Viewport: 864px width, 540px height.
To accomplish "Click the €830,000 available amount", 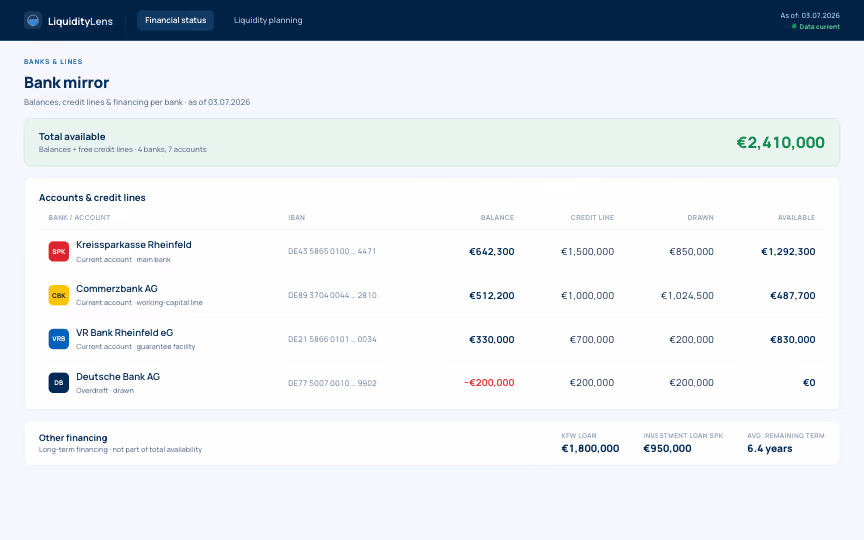I will click(x=792, y=340).
